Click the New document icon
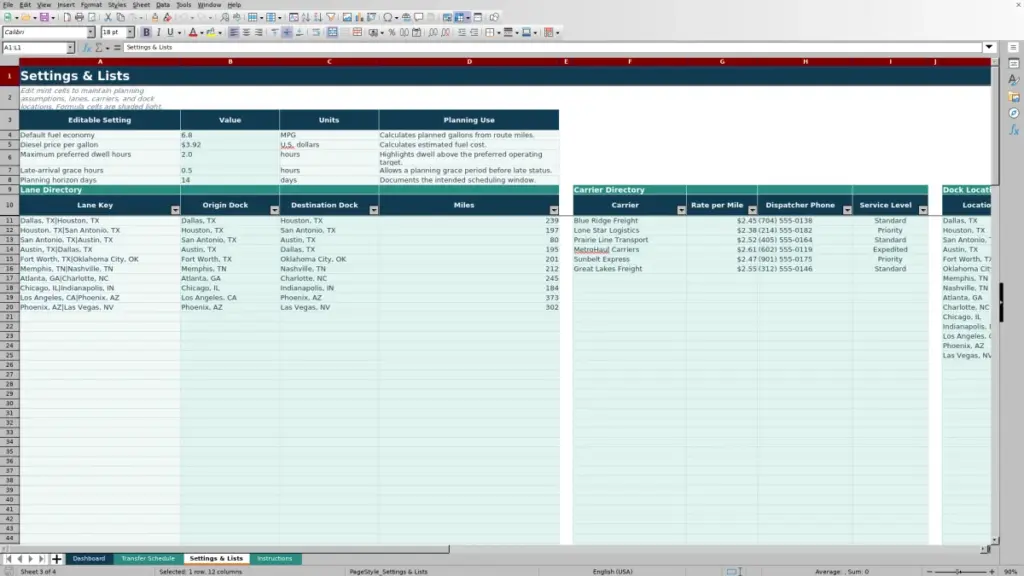 click(8, 18)
